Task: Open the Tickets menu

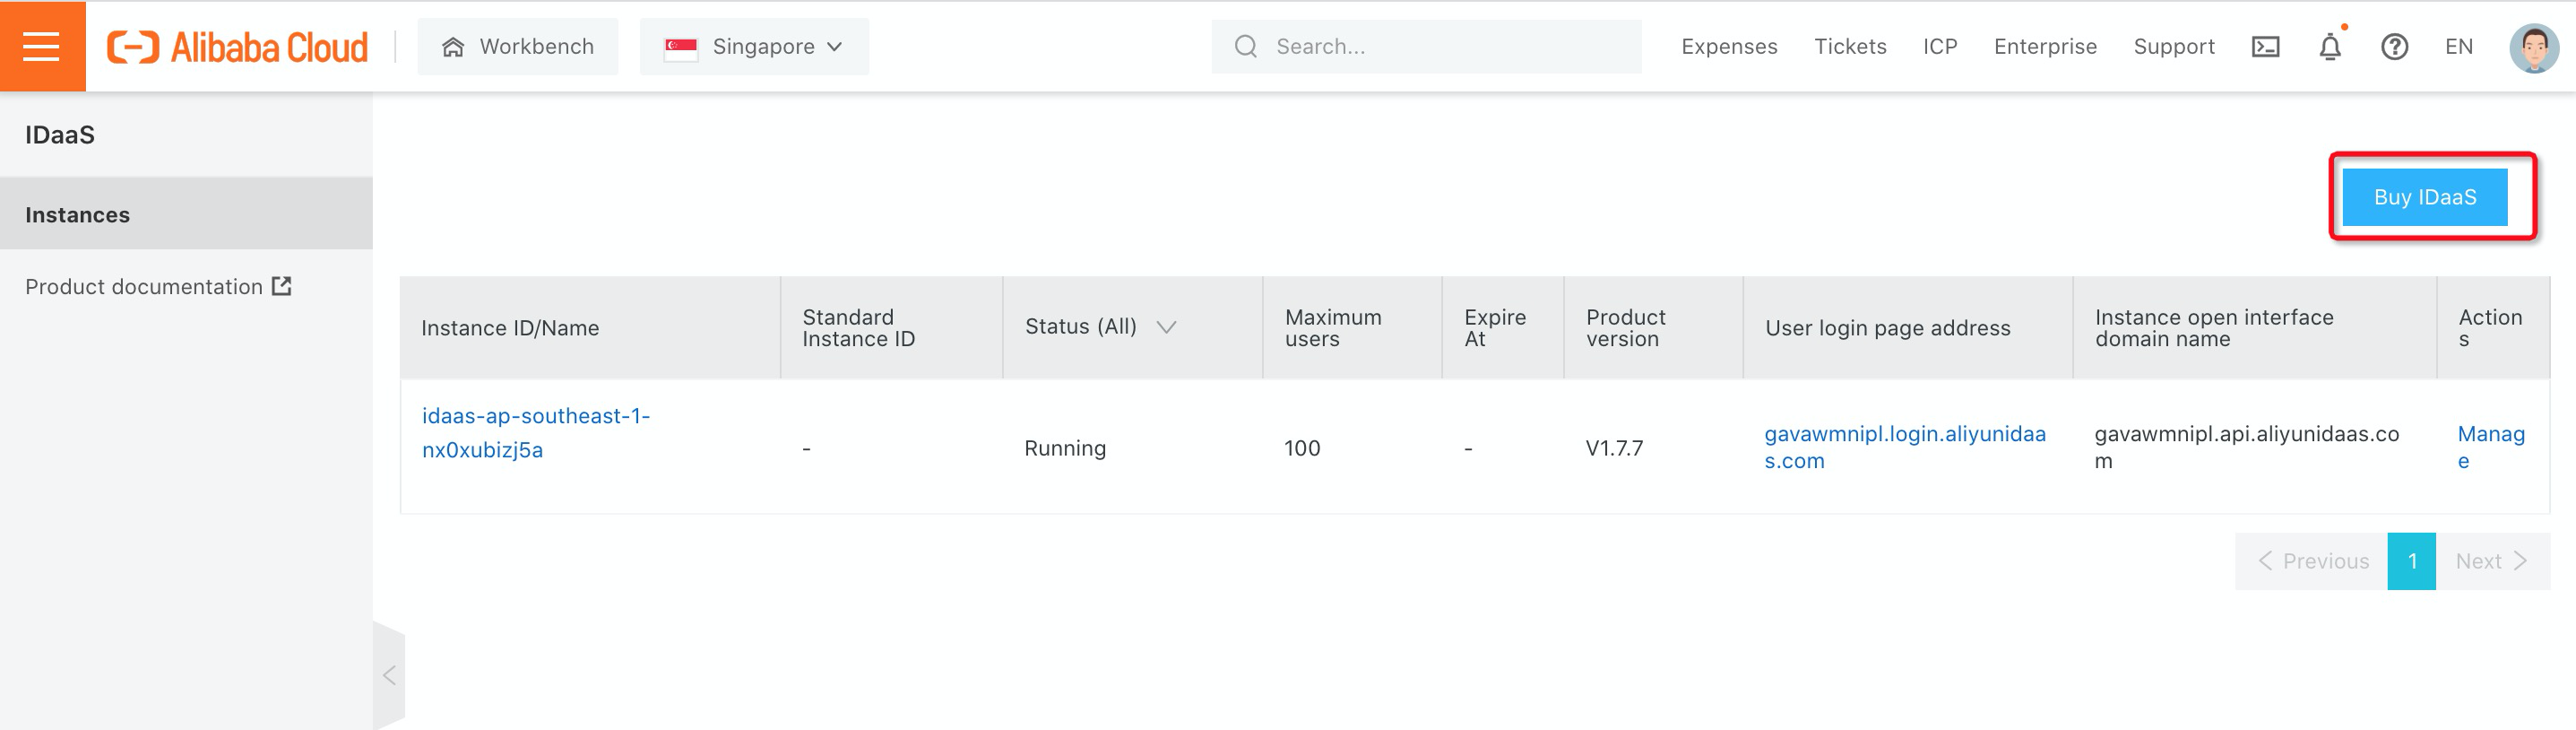Action: (1850, 47)
